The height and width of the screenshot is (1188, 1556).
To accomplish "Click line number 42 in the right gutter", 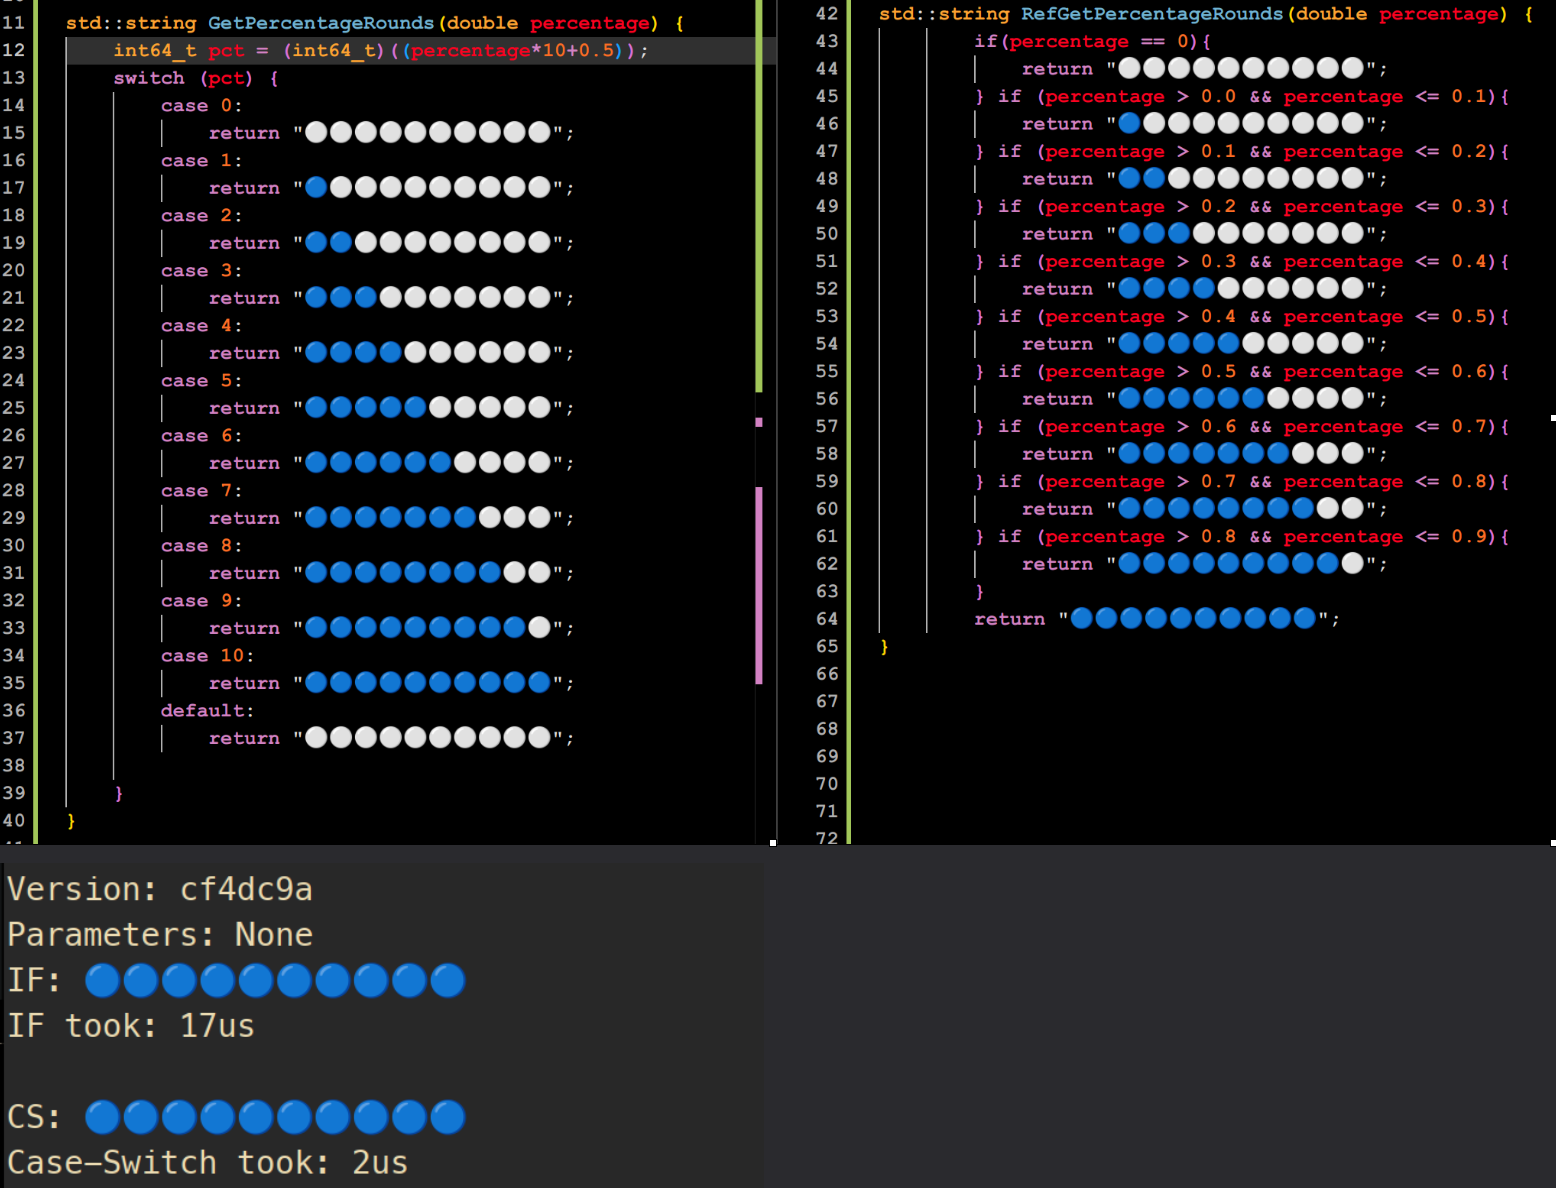I will point(827,14).
